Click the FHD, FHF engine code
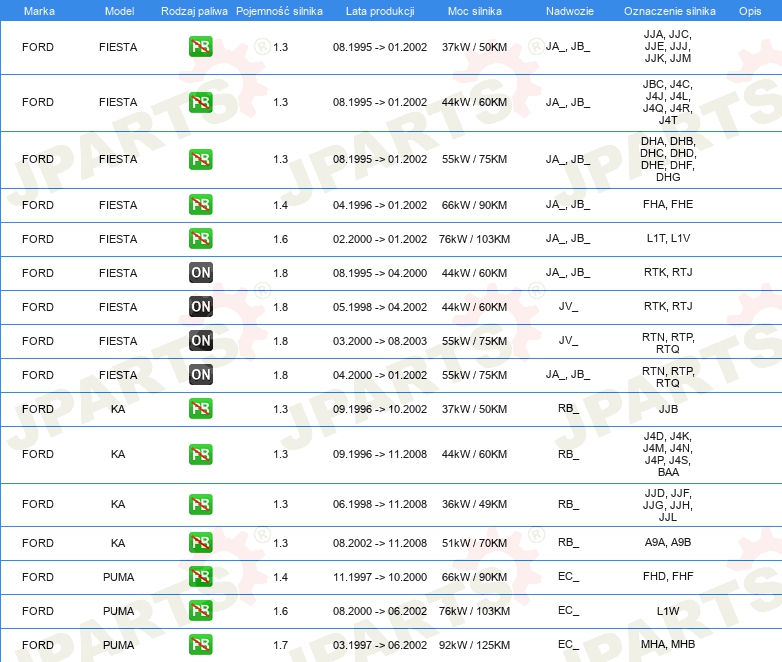This screenshot has height=662, width=782. click(668, 576)
